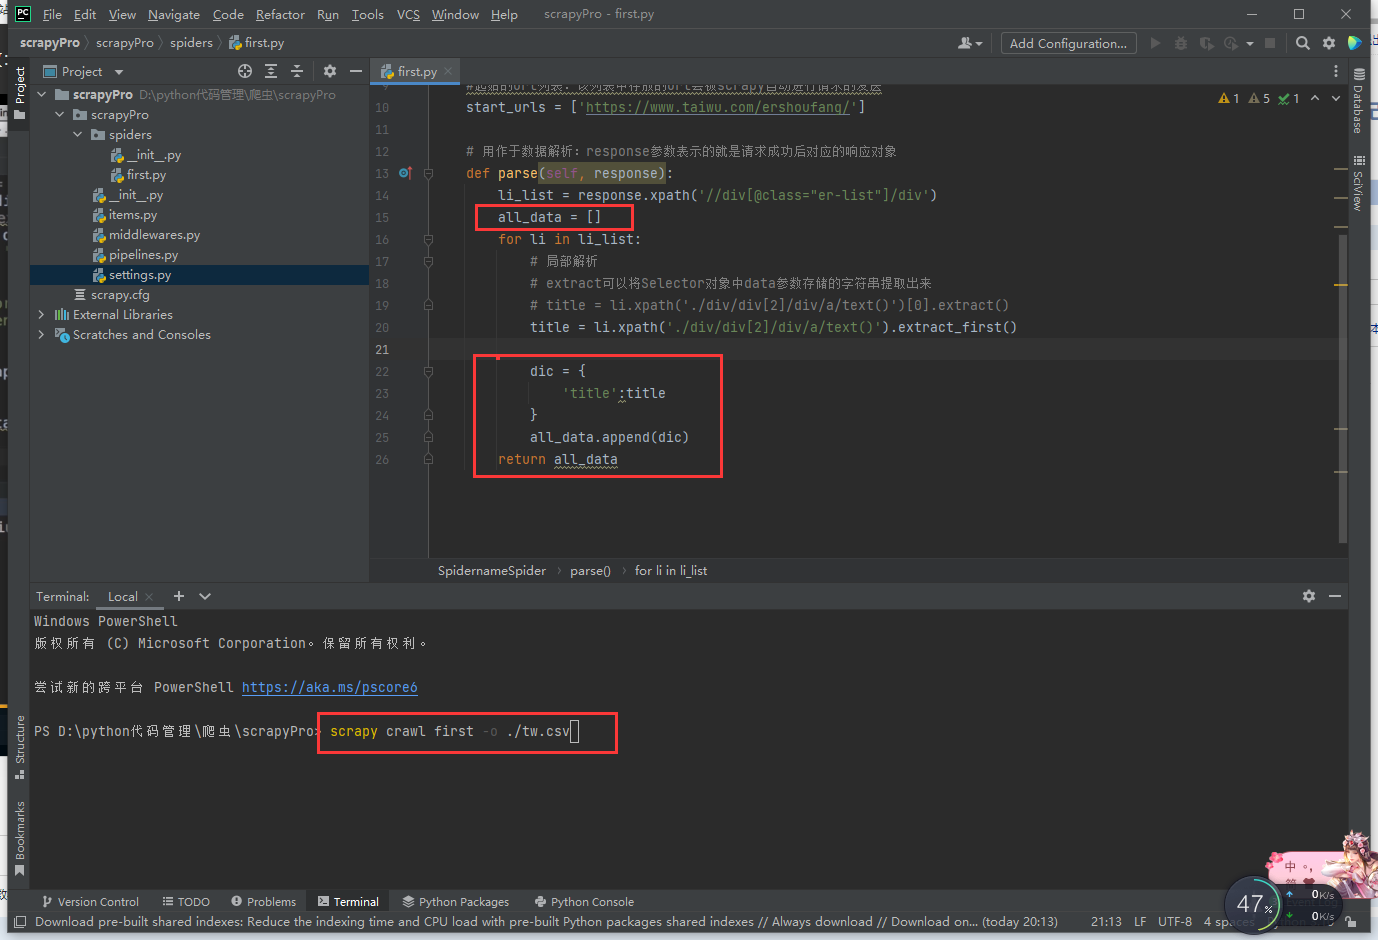The image size is (1378, 940).
Task: Click the locate-opened-file target icon in Project panel
Action: (x=245, y=71)
